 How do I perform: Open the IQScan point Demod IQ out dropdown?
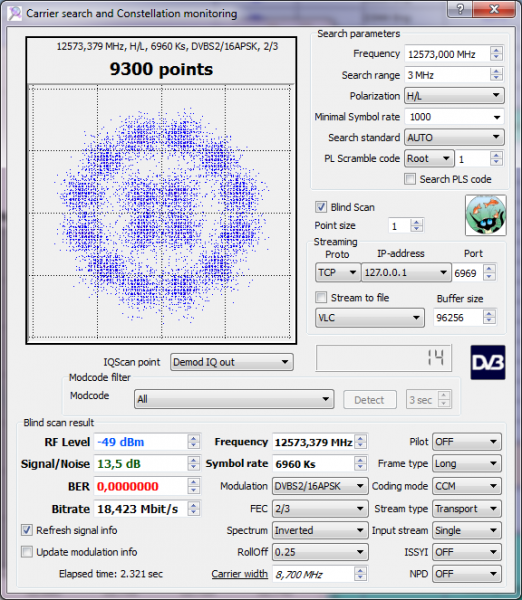pos(232,362)
